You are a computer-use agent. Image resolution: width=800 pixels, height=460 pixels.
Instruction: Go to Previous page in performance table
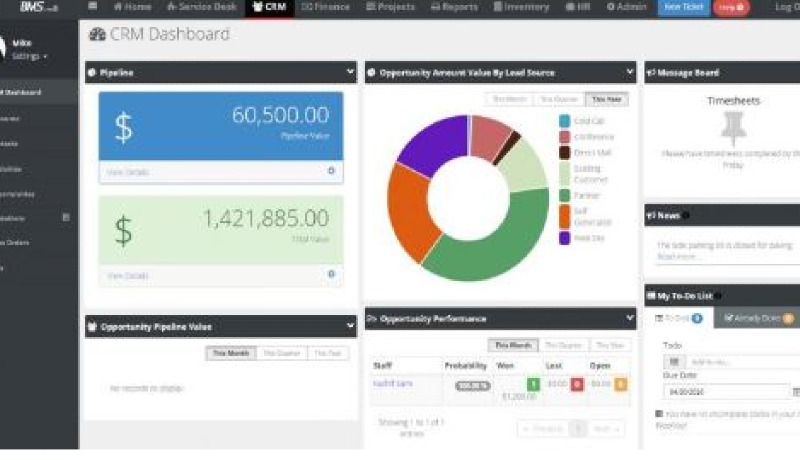coord(543,429)
